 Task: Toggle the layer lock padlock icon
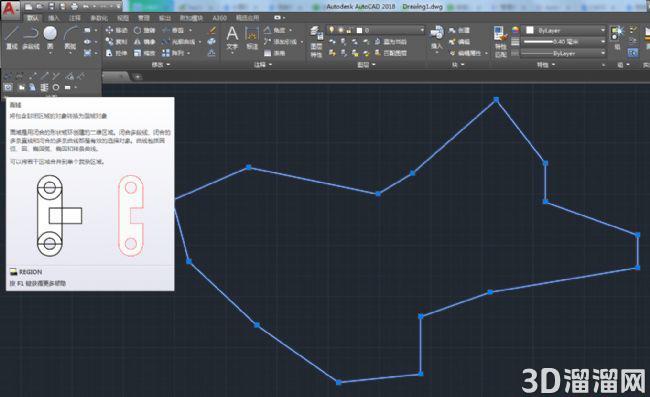point(349,30)
